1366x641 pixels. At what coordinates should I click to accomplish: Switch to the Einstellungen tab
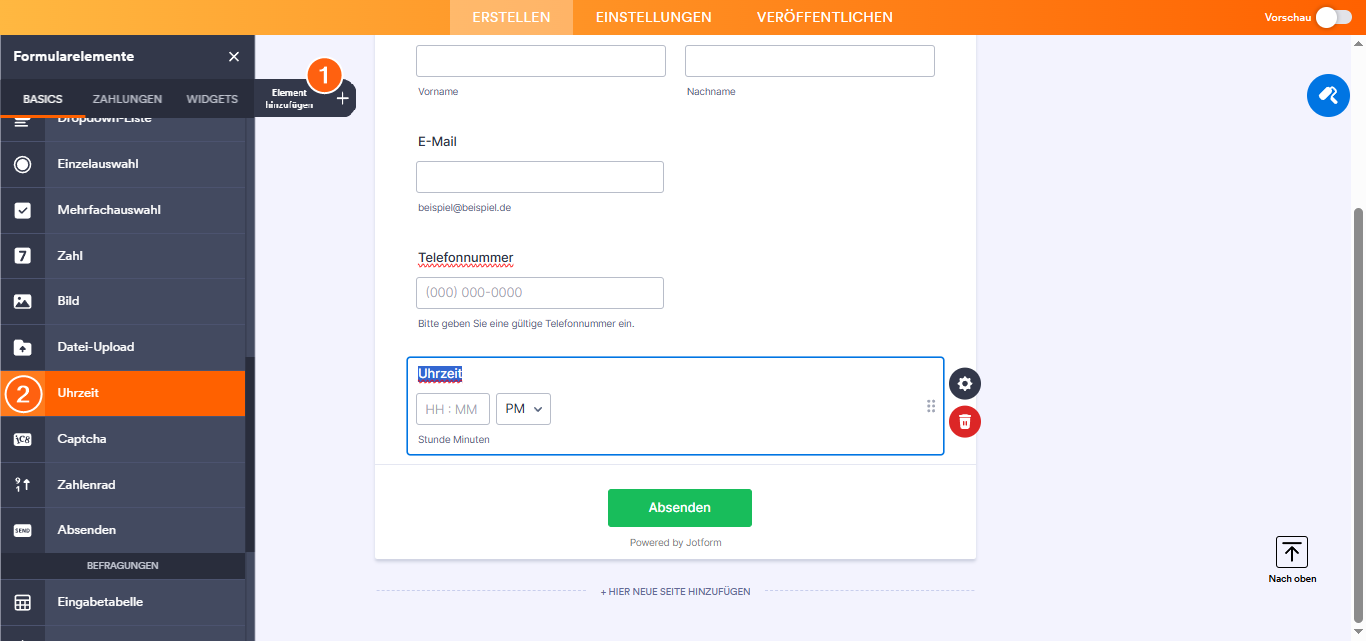point(653,17)
